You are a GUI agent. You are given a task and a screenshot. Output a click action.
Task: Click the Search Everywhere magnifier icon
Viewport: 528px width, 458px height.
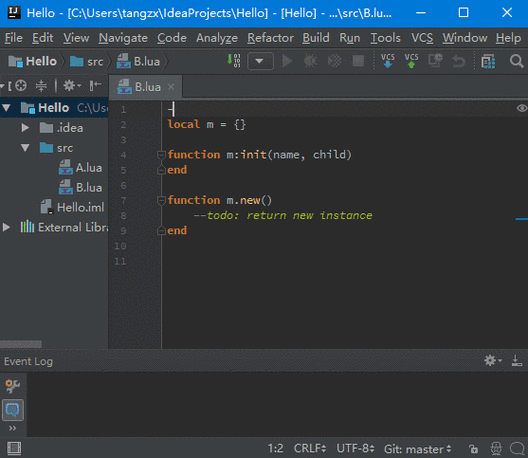[x=516, y=62]
